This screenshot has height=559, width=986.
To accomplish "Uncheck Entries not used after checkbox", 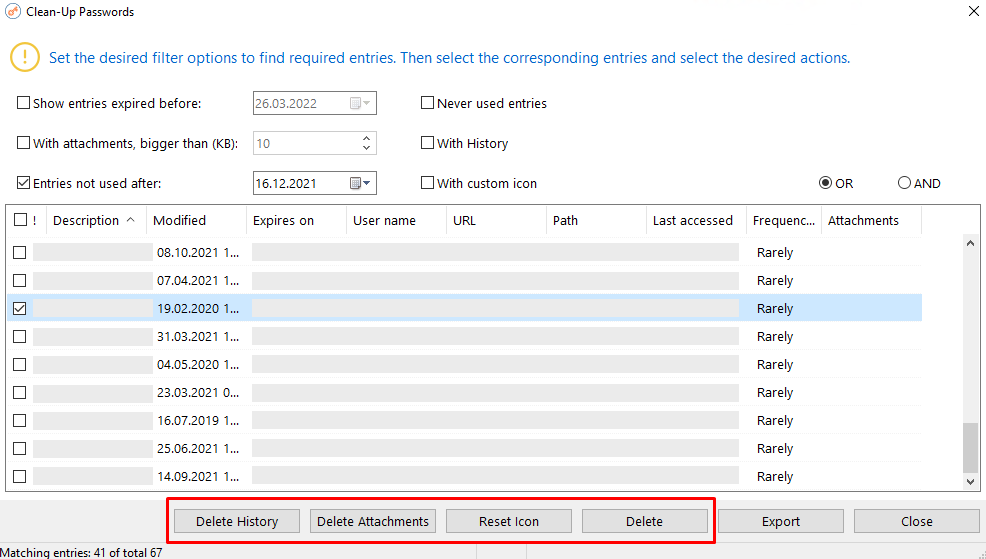I will [x=23, y=183].
